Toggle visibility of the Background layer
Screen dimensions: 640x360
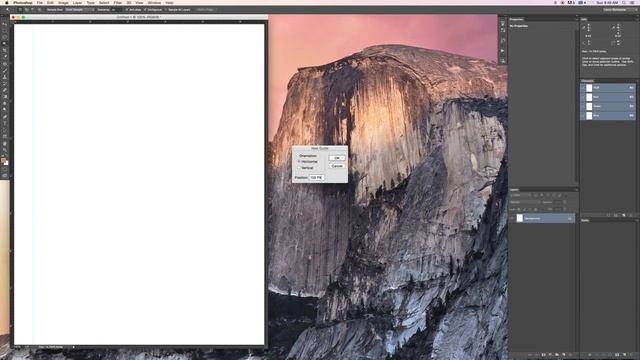coord(512,218)
